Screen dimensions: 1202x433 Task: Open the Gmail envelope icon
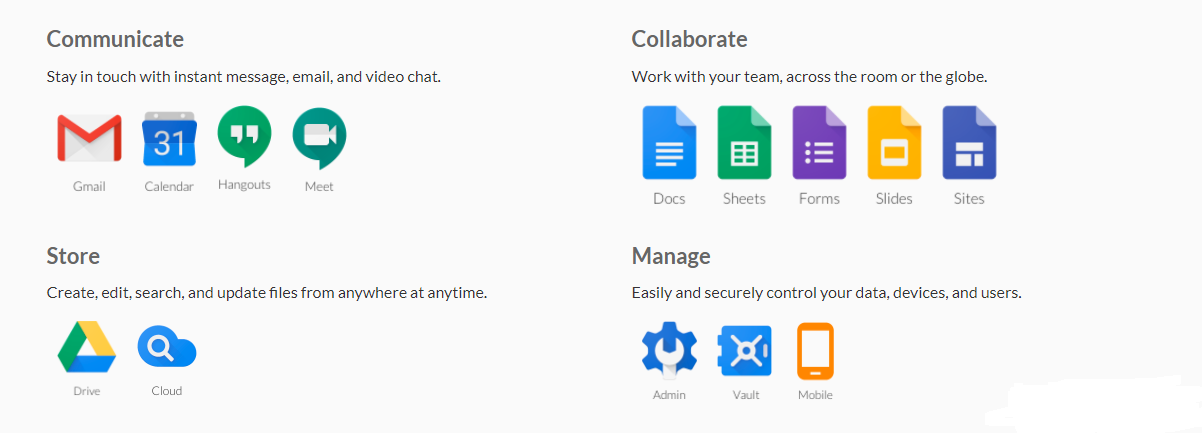tap(89, 139)
